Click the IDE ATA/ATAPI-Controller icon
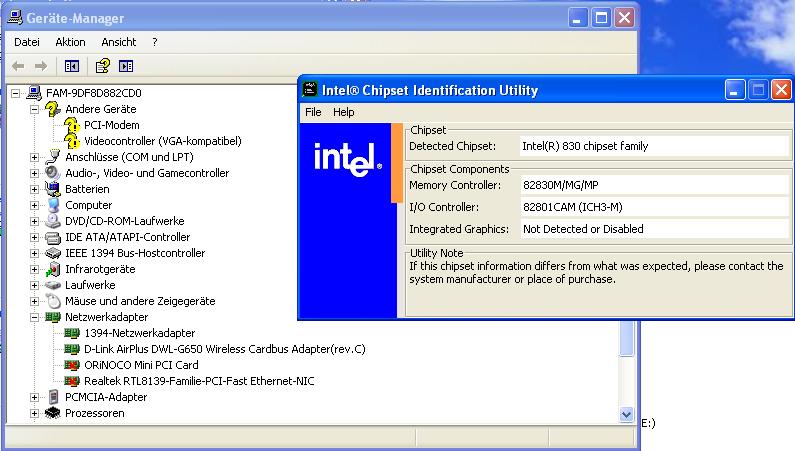 pos(53,237)
